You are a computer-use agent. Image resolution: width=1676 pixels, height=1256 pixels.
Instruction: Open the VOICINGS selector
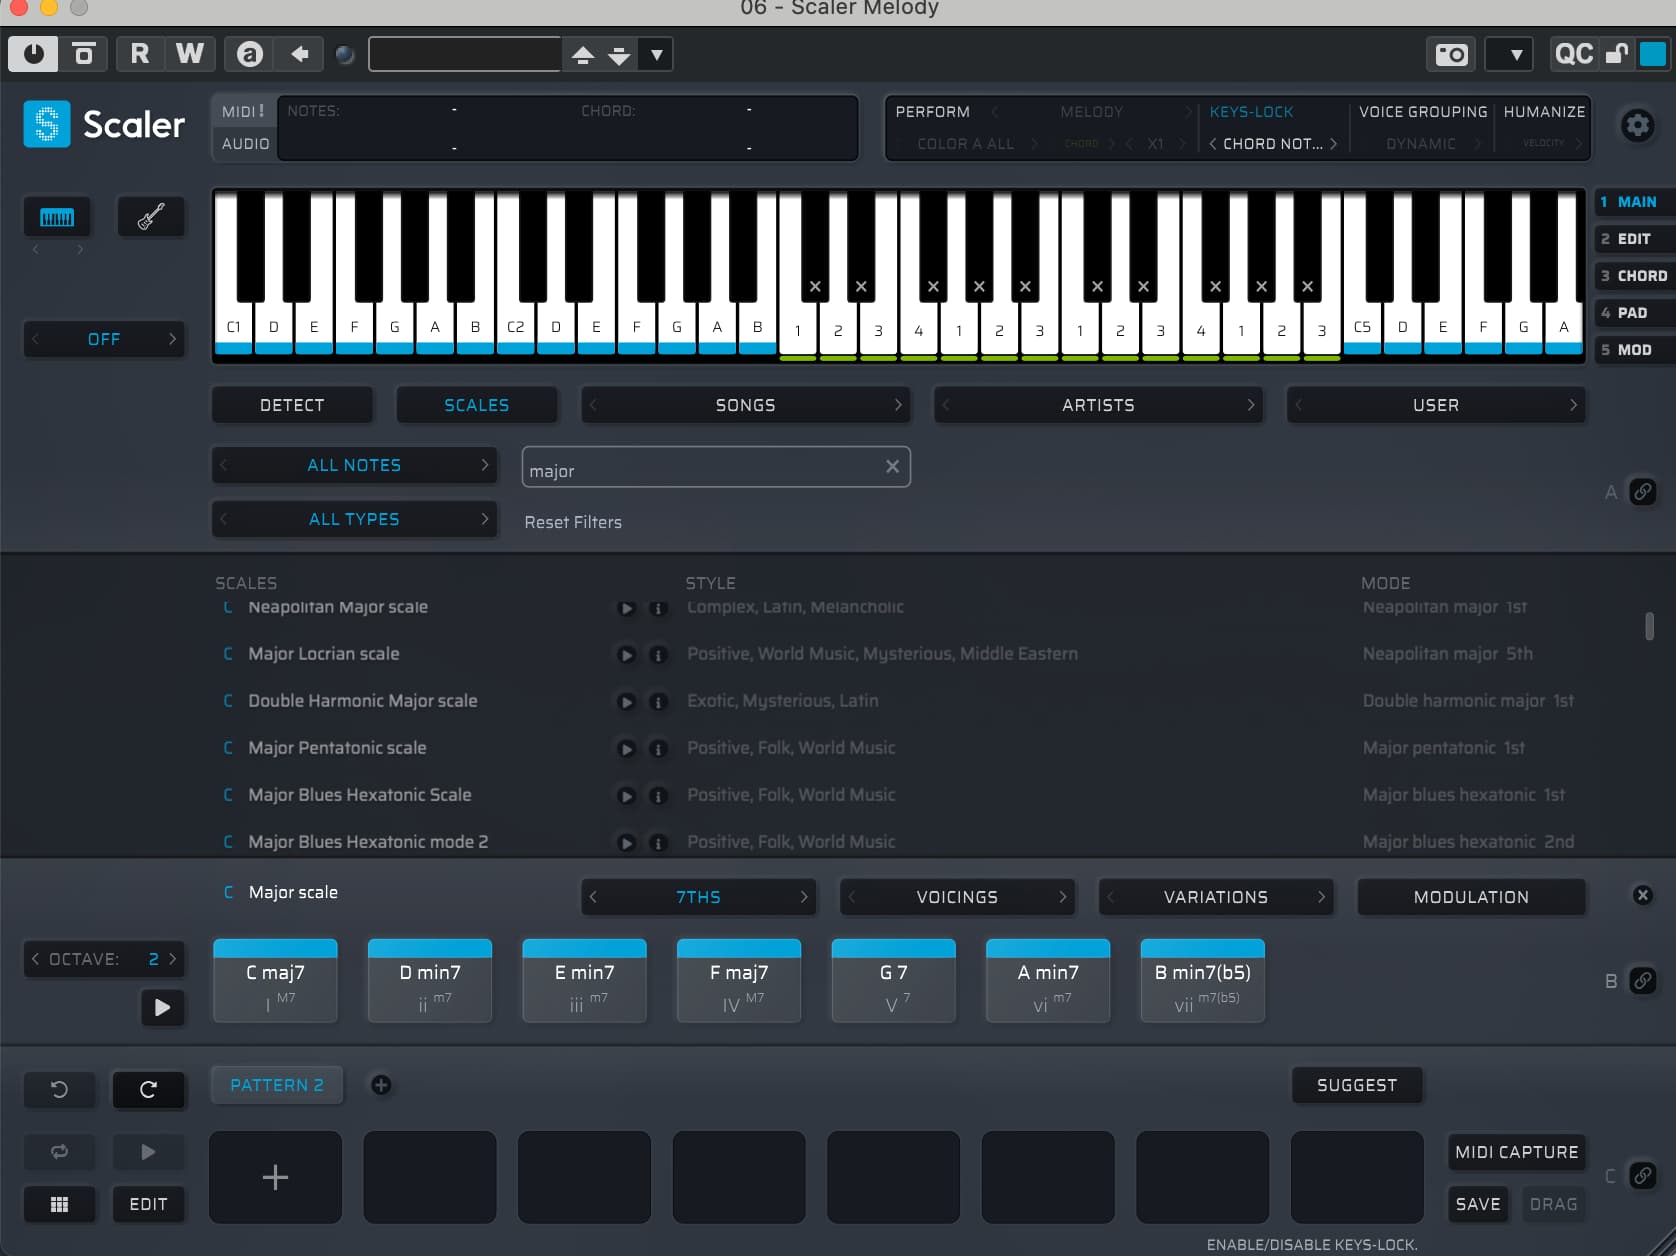pyautogui.click(x=957, y=897)
